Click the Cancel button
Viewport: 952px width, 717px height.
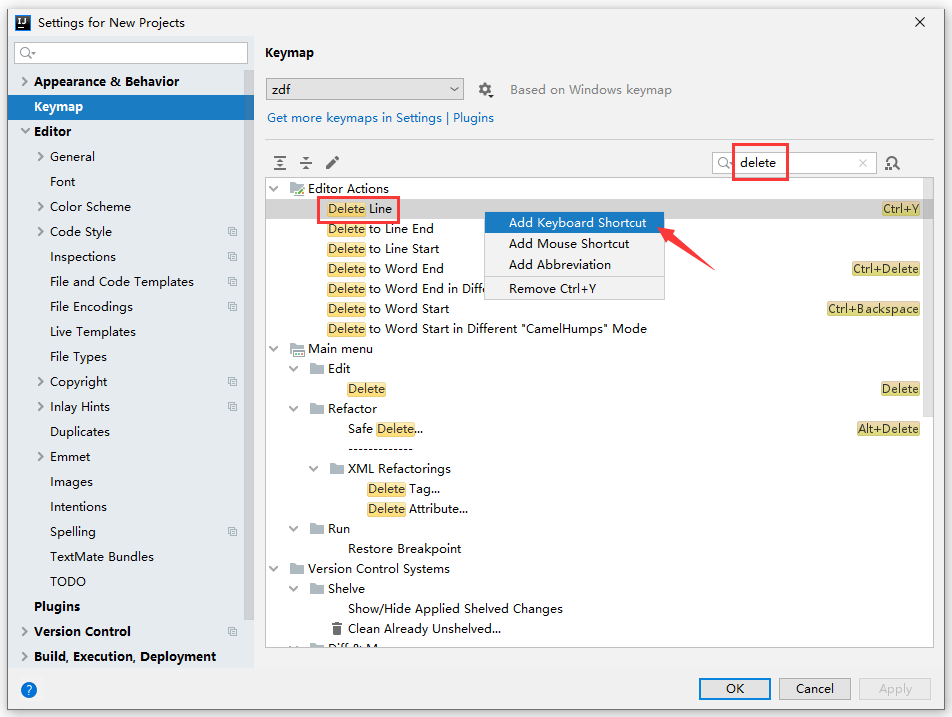[x=814, y=689]
